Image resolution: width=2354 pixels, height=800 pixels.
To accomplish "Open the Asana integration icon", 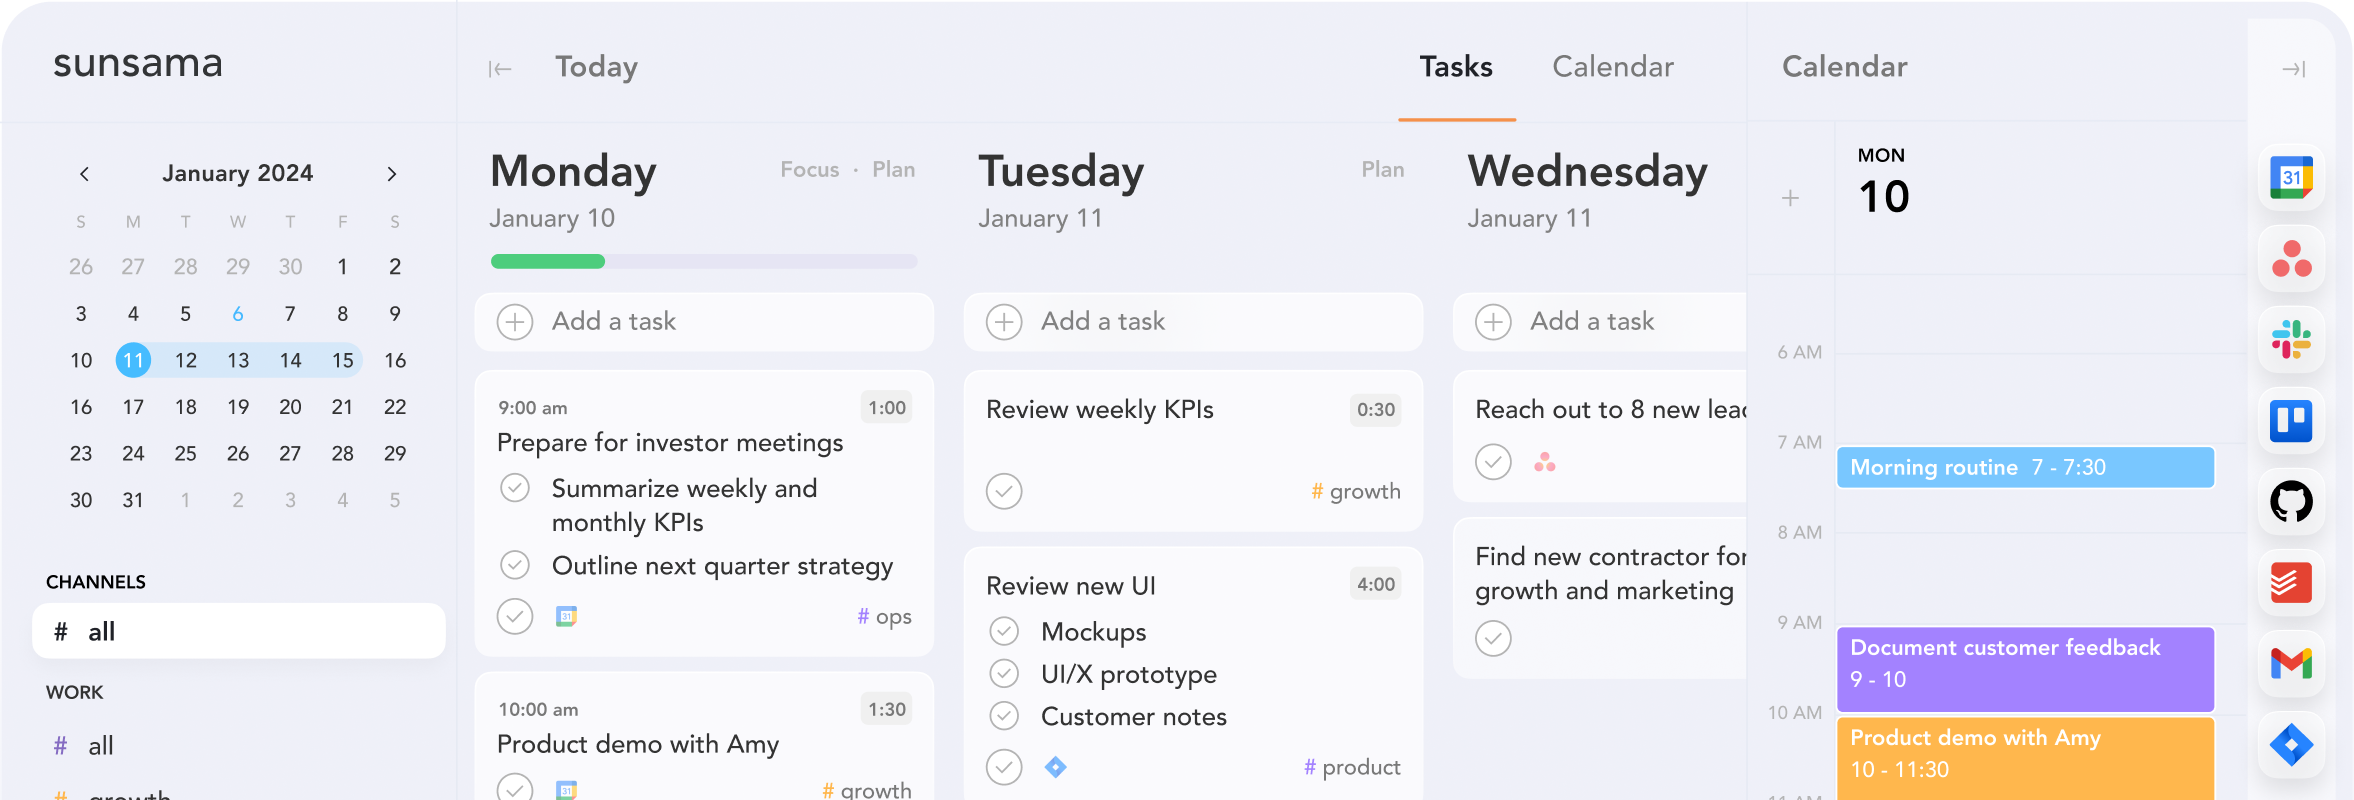I will coord(2291,259).
